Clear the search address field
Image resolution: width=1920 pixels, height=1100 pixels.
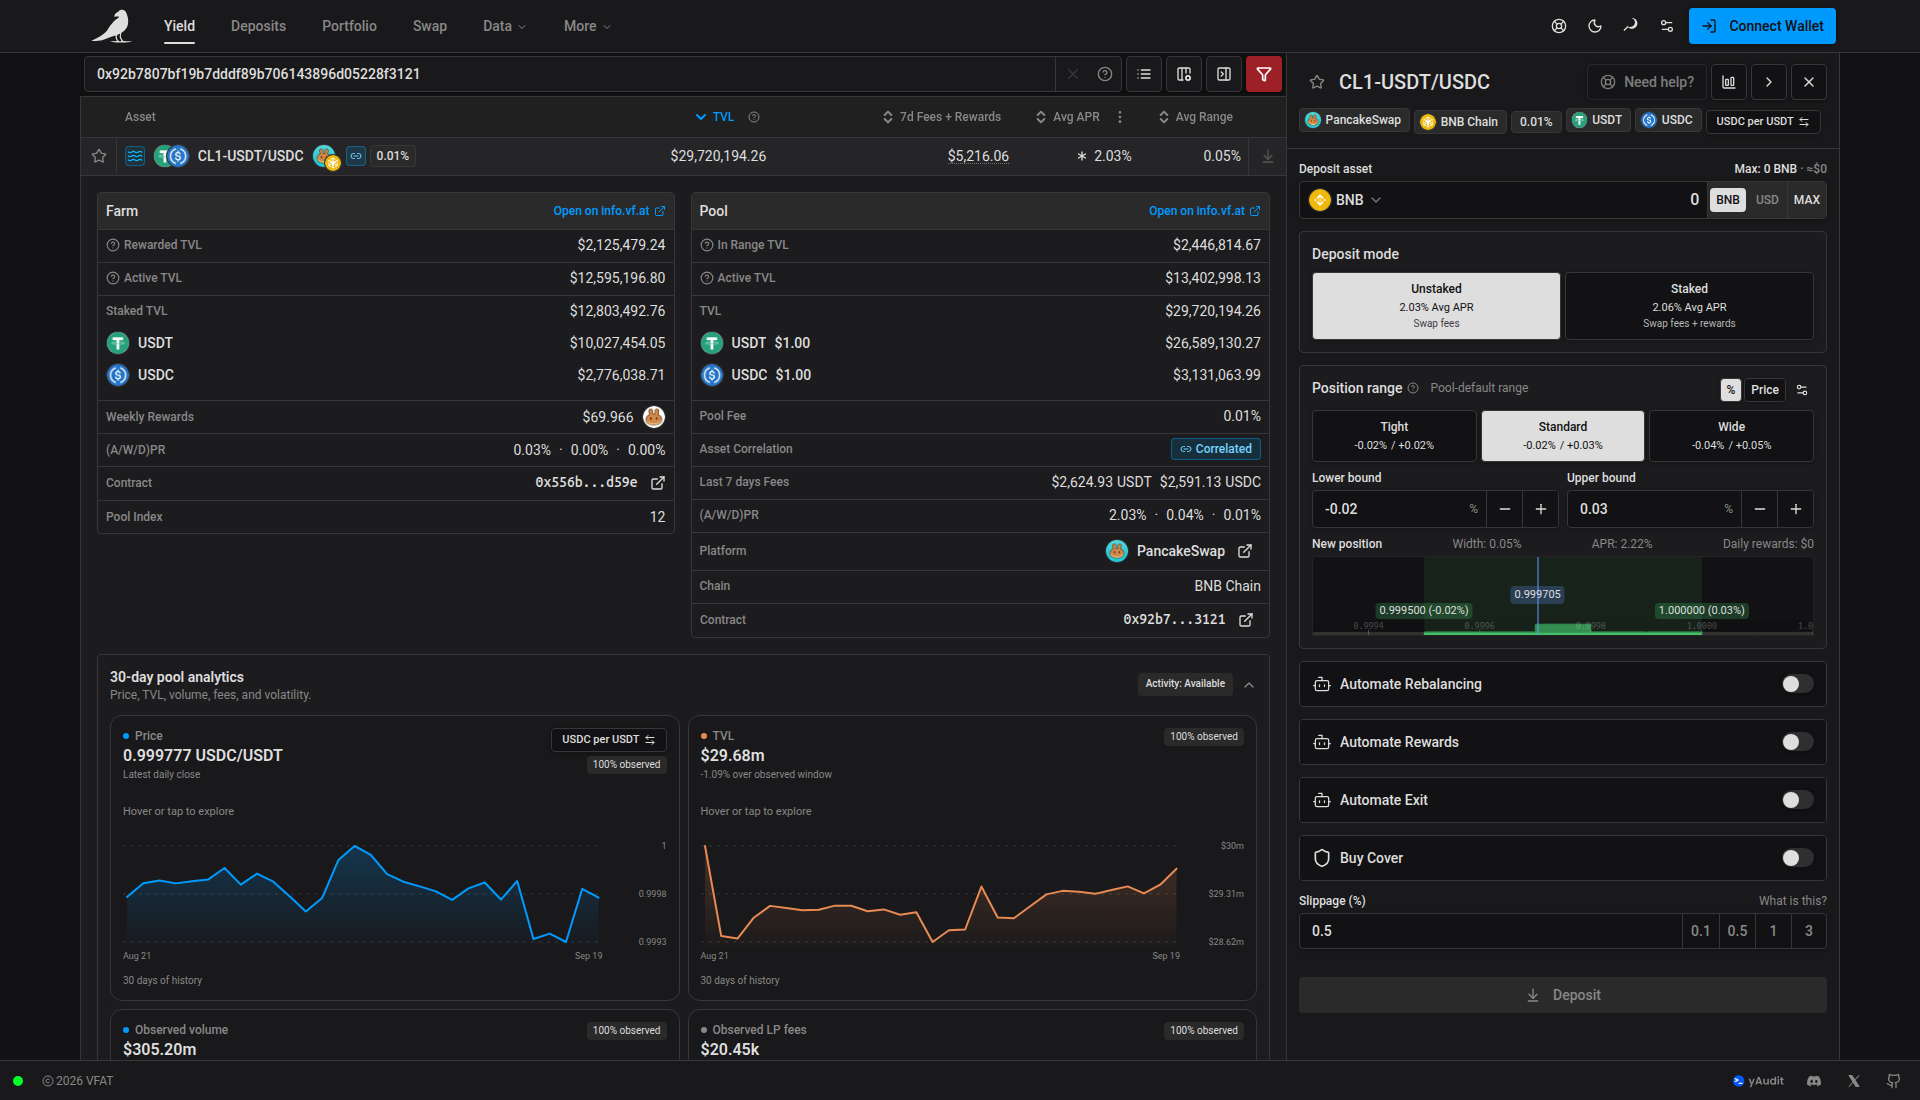pos(1073,74)
